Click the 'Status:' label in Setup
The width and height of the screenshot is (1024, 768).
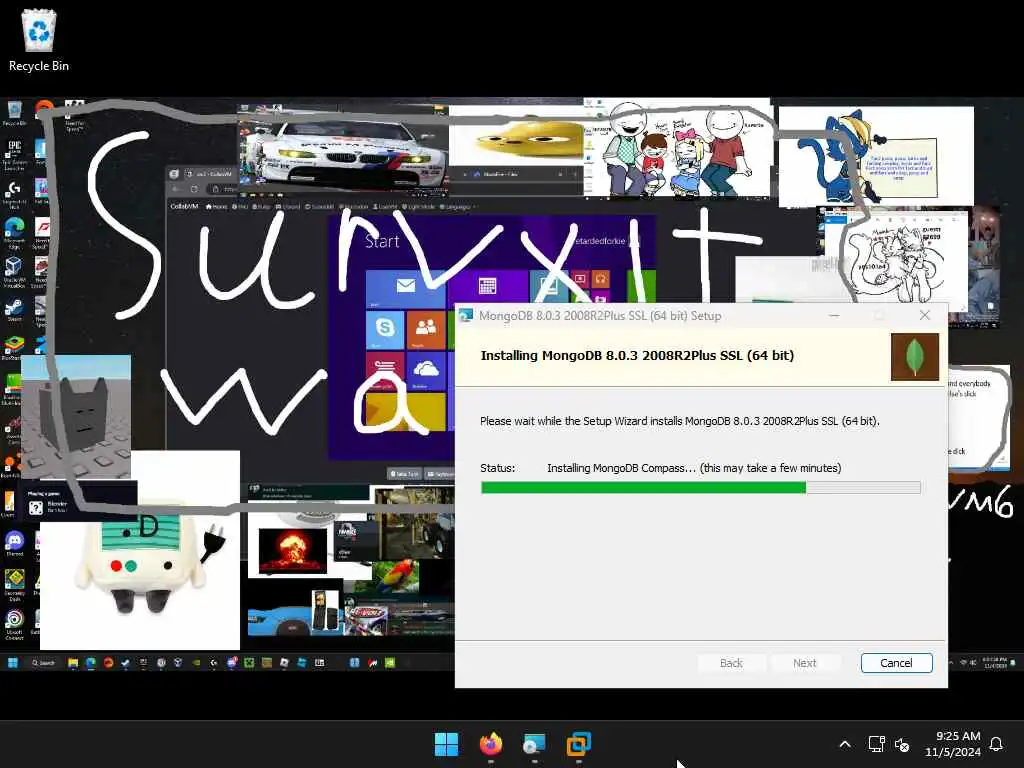pos(498,468)
